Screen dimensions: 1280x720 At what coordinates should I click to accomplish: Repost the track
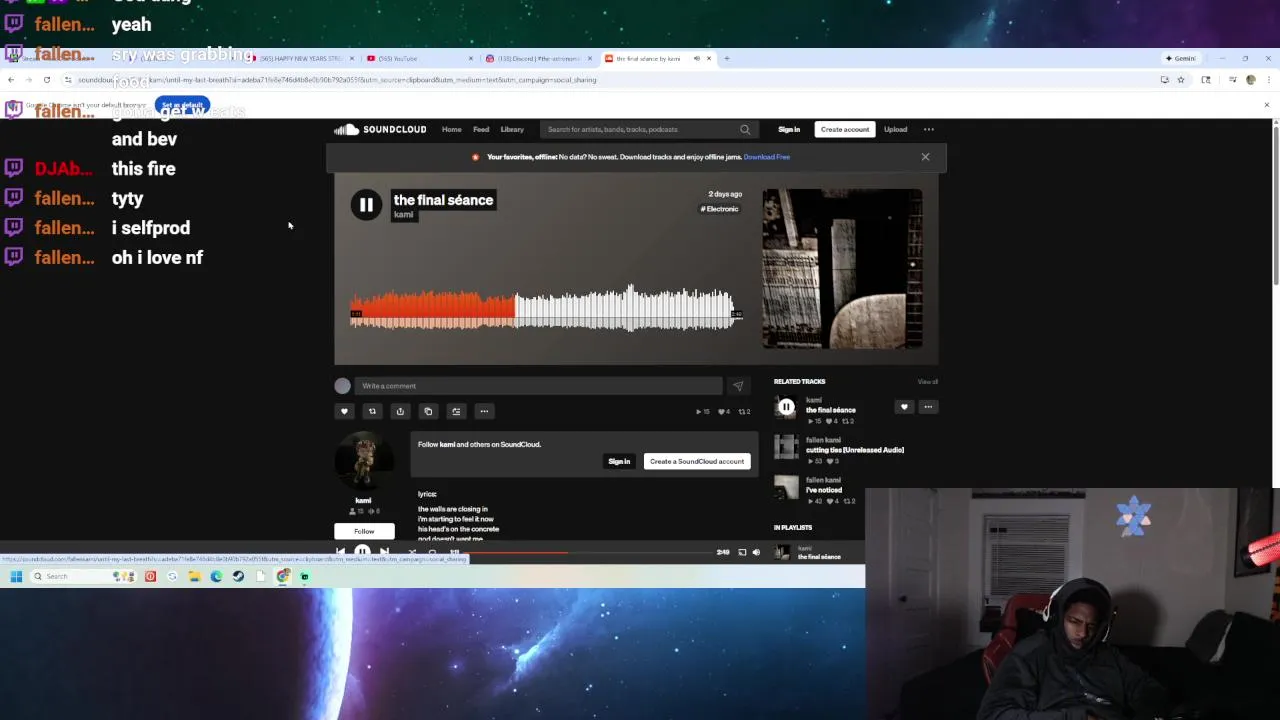click(x=372, y=411)
